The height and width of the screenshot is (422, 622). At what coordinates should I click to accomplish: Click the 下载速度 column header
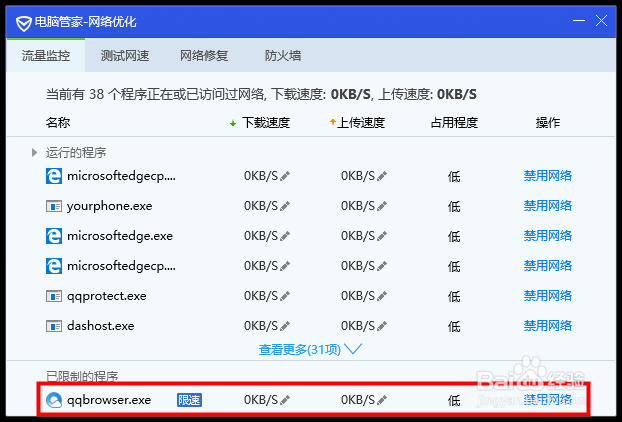[x=266, y=123]
